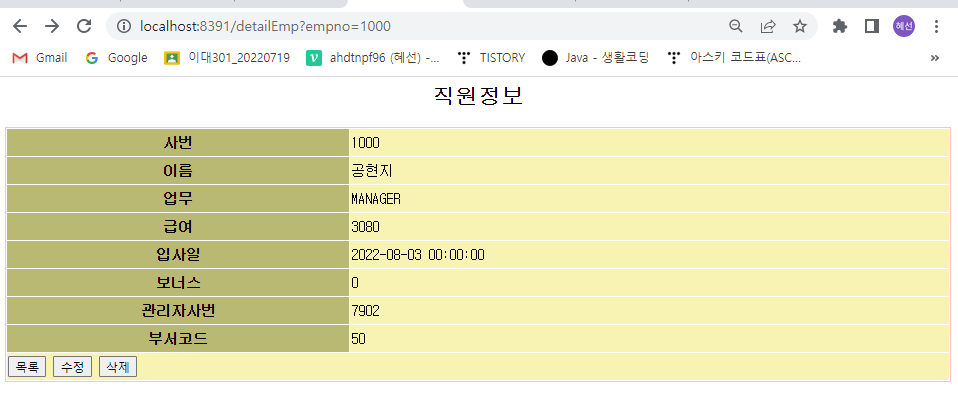Viewport: 958px width, 396px height.
Task: Click the 사번 header cell
Action: coord(178,143)
